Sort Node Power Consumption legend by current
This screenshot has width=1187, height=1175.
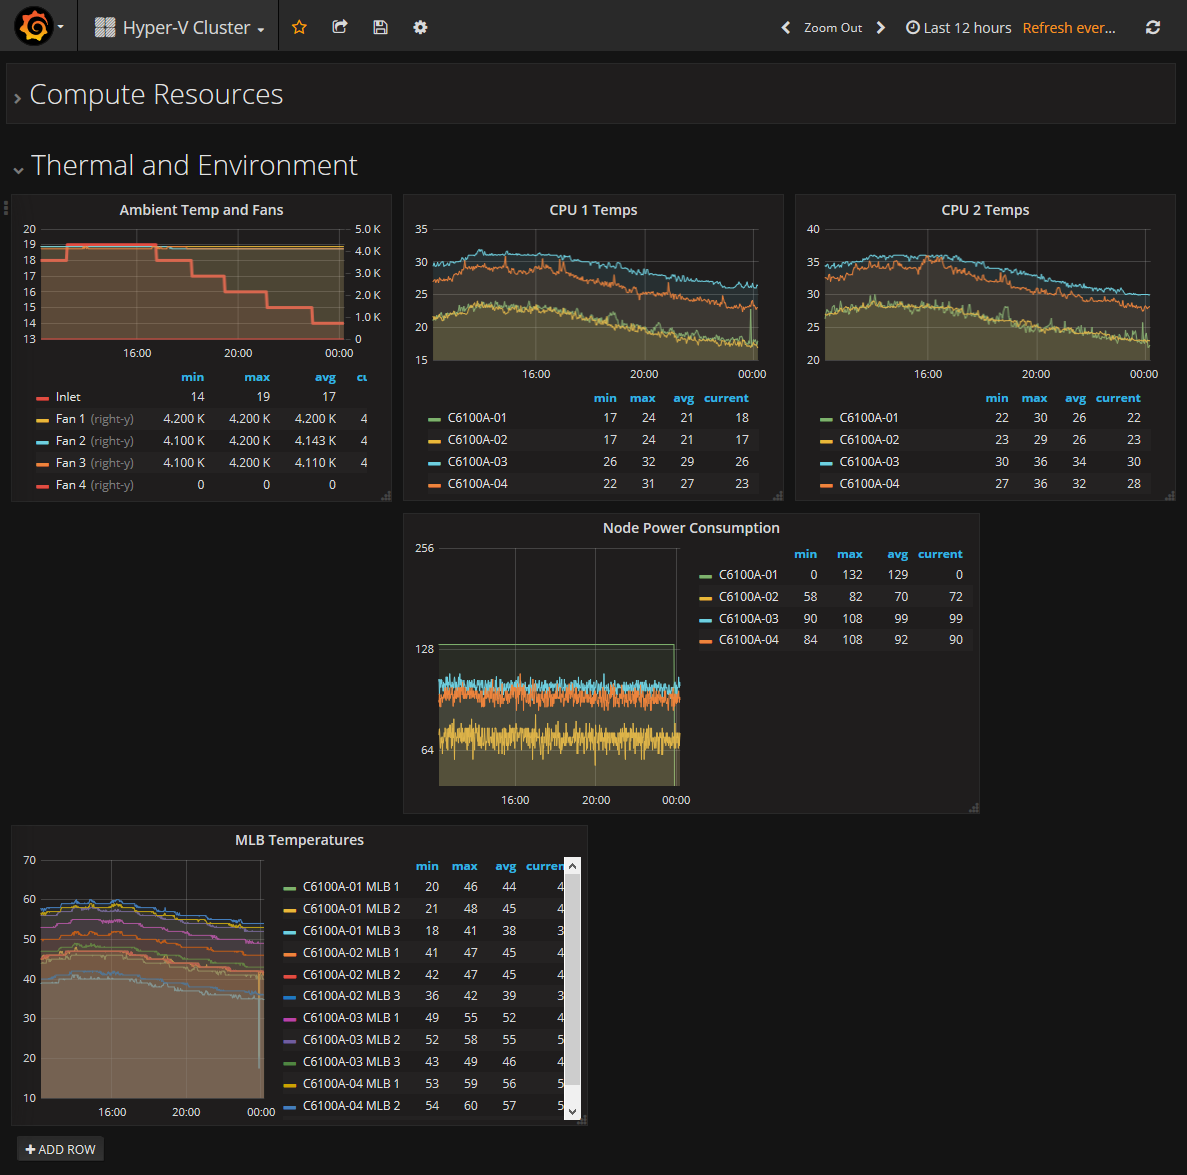click(x=939, y=554)
